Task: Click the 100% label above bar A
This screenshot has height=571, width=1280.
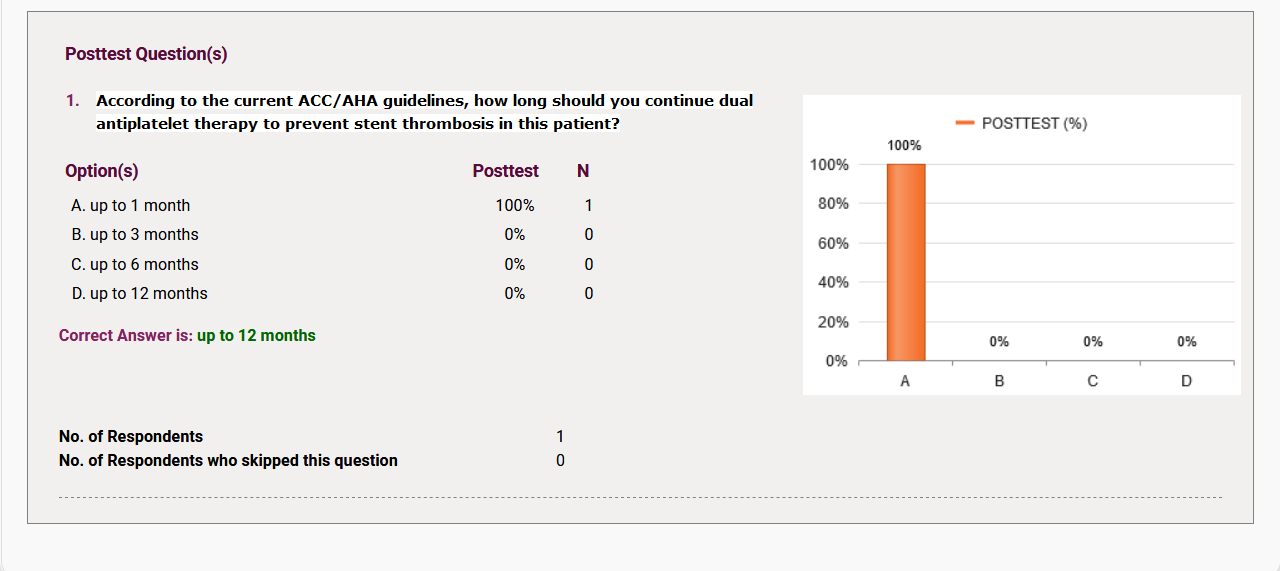Action: point(905,146)
